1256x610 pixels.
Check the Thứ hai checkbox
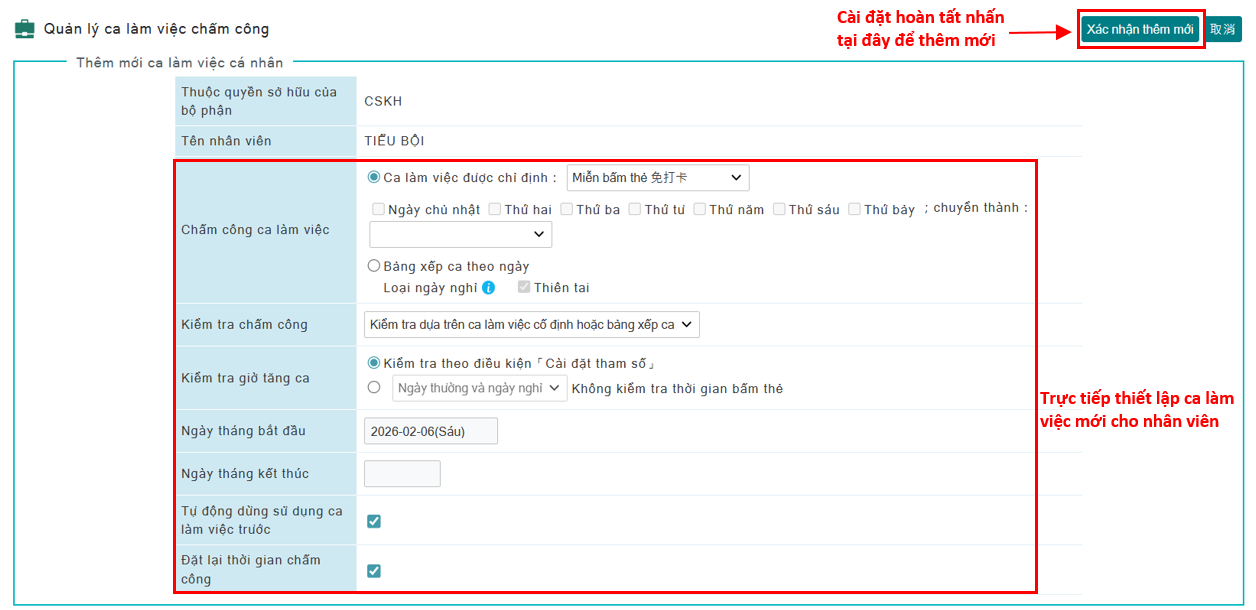point(495,210)
